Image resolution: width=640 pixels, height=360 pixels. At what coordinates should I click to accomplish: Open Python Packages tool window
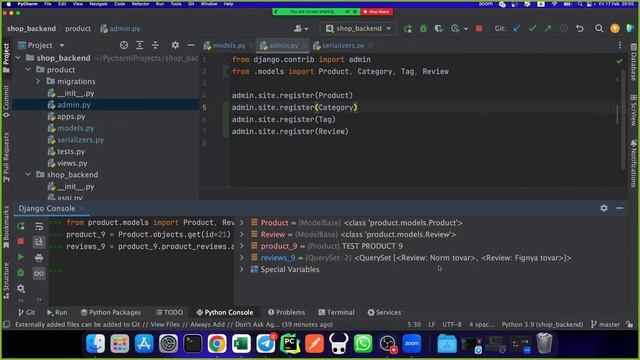coord(111,312)
